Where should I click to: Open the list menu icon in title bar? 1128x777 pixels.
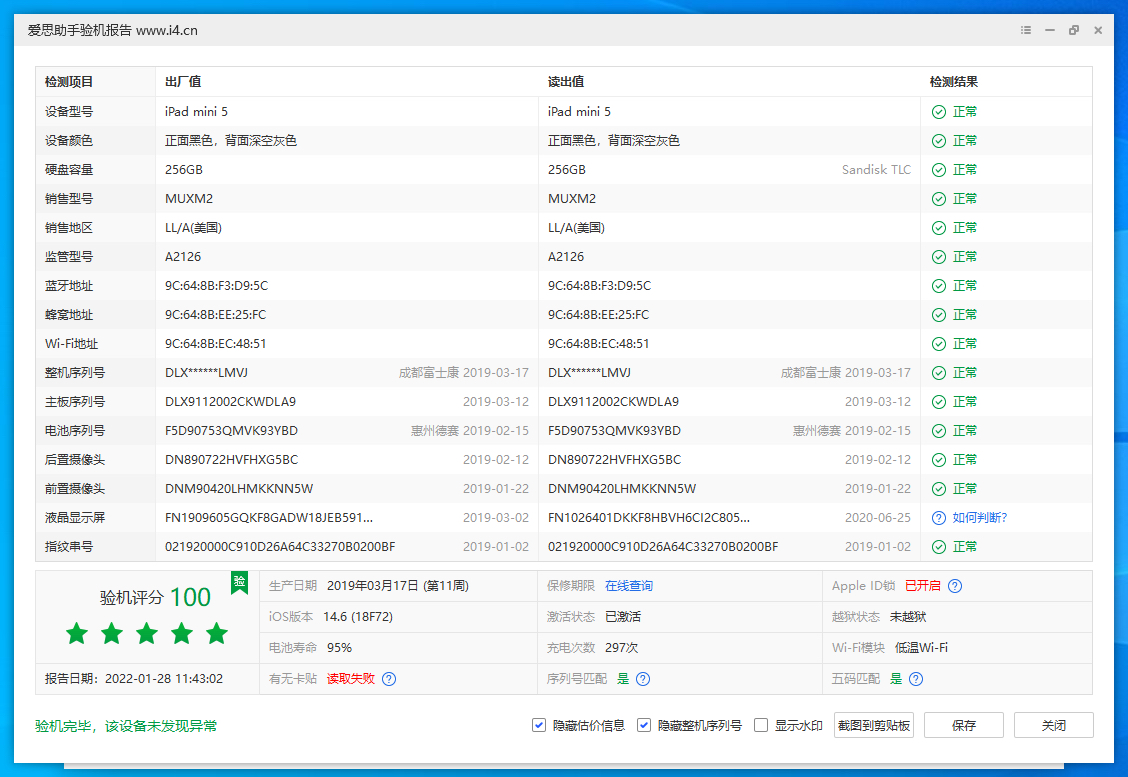(1025, 30)
